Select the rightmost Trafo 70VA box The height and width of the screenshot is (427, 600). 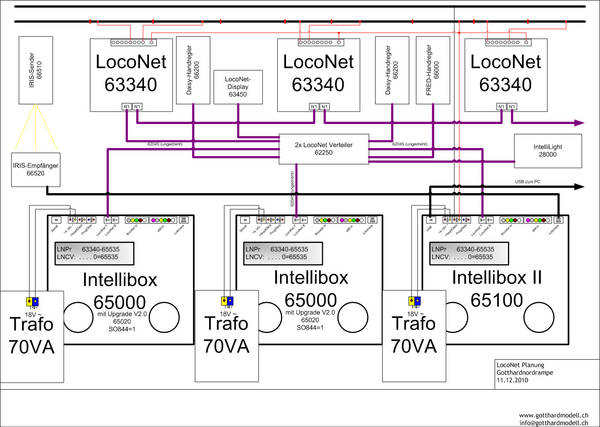(x=412, y=337)
